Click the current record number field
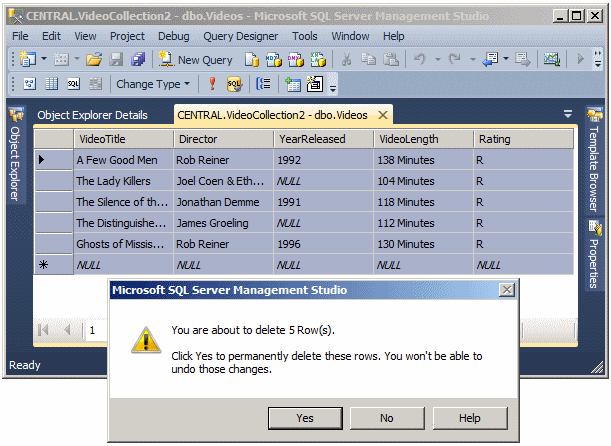The height and width of the screenshot is (446, 611). pyautogui.click(x=97, y=330)
